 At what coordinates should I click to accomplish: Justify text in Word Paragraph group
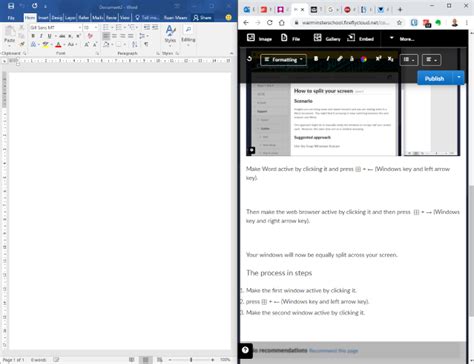[x=131, y=36]
